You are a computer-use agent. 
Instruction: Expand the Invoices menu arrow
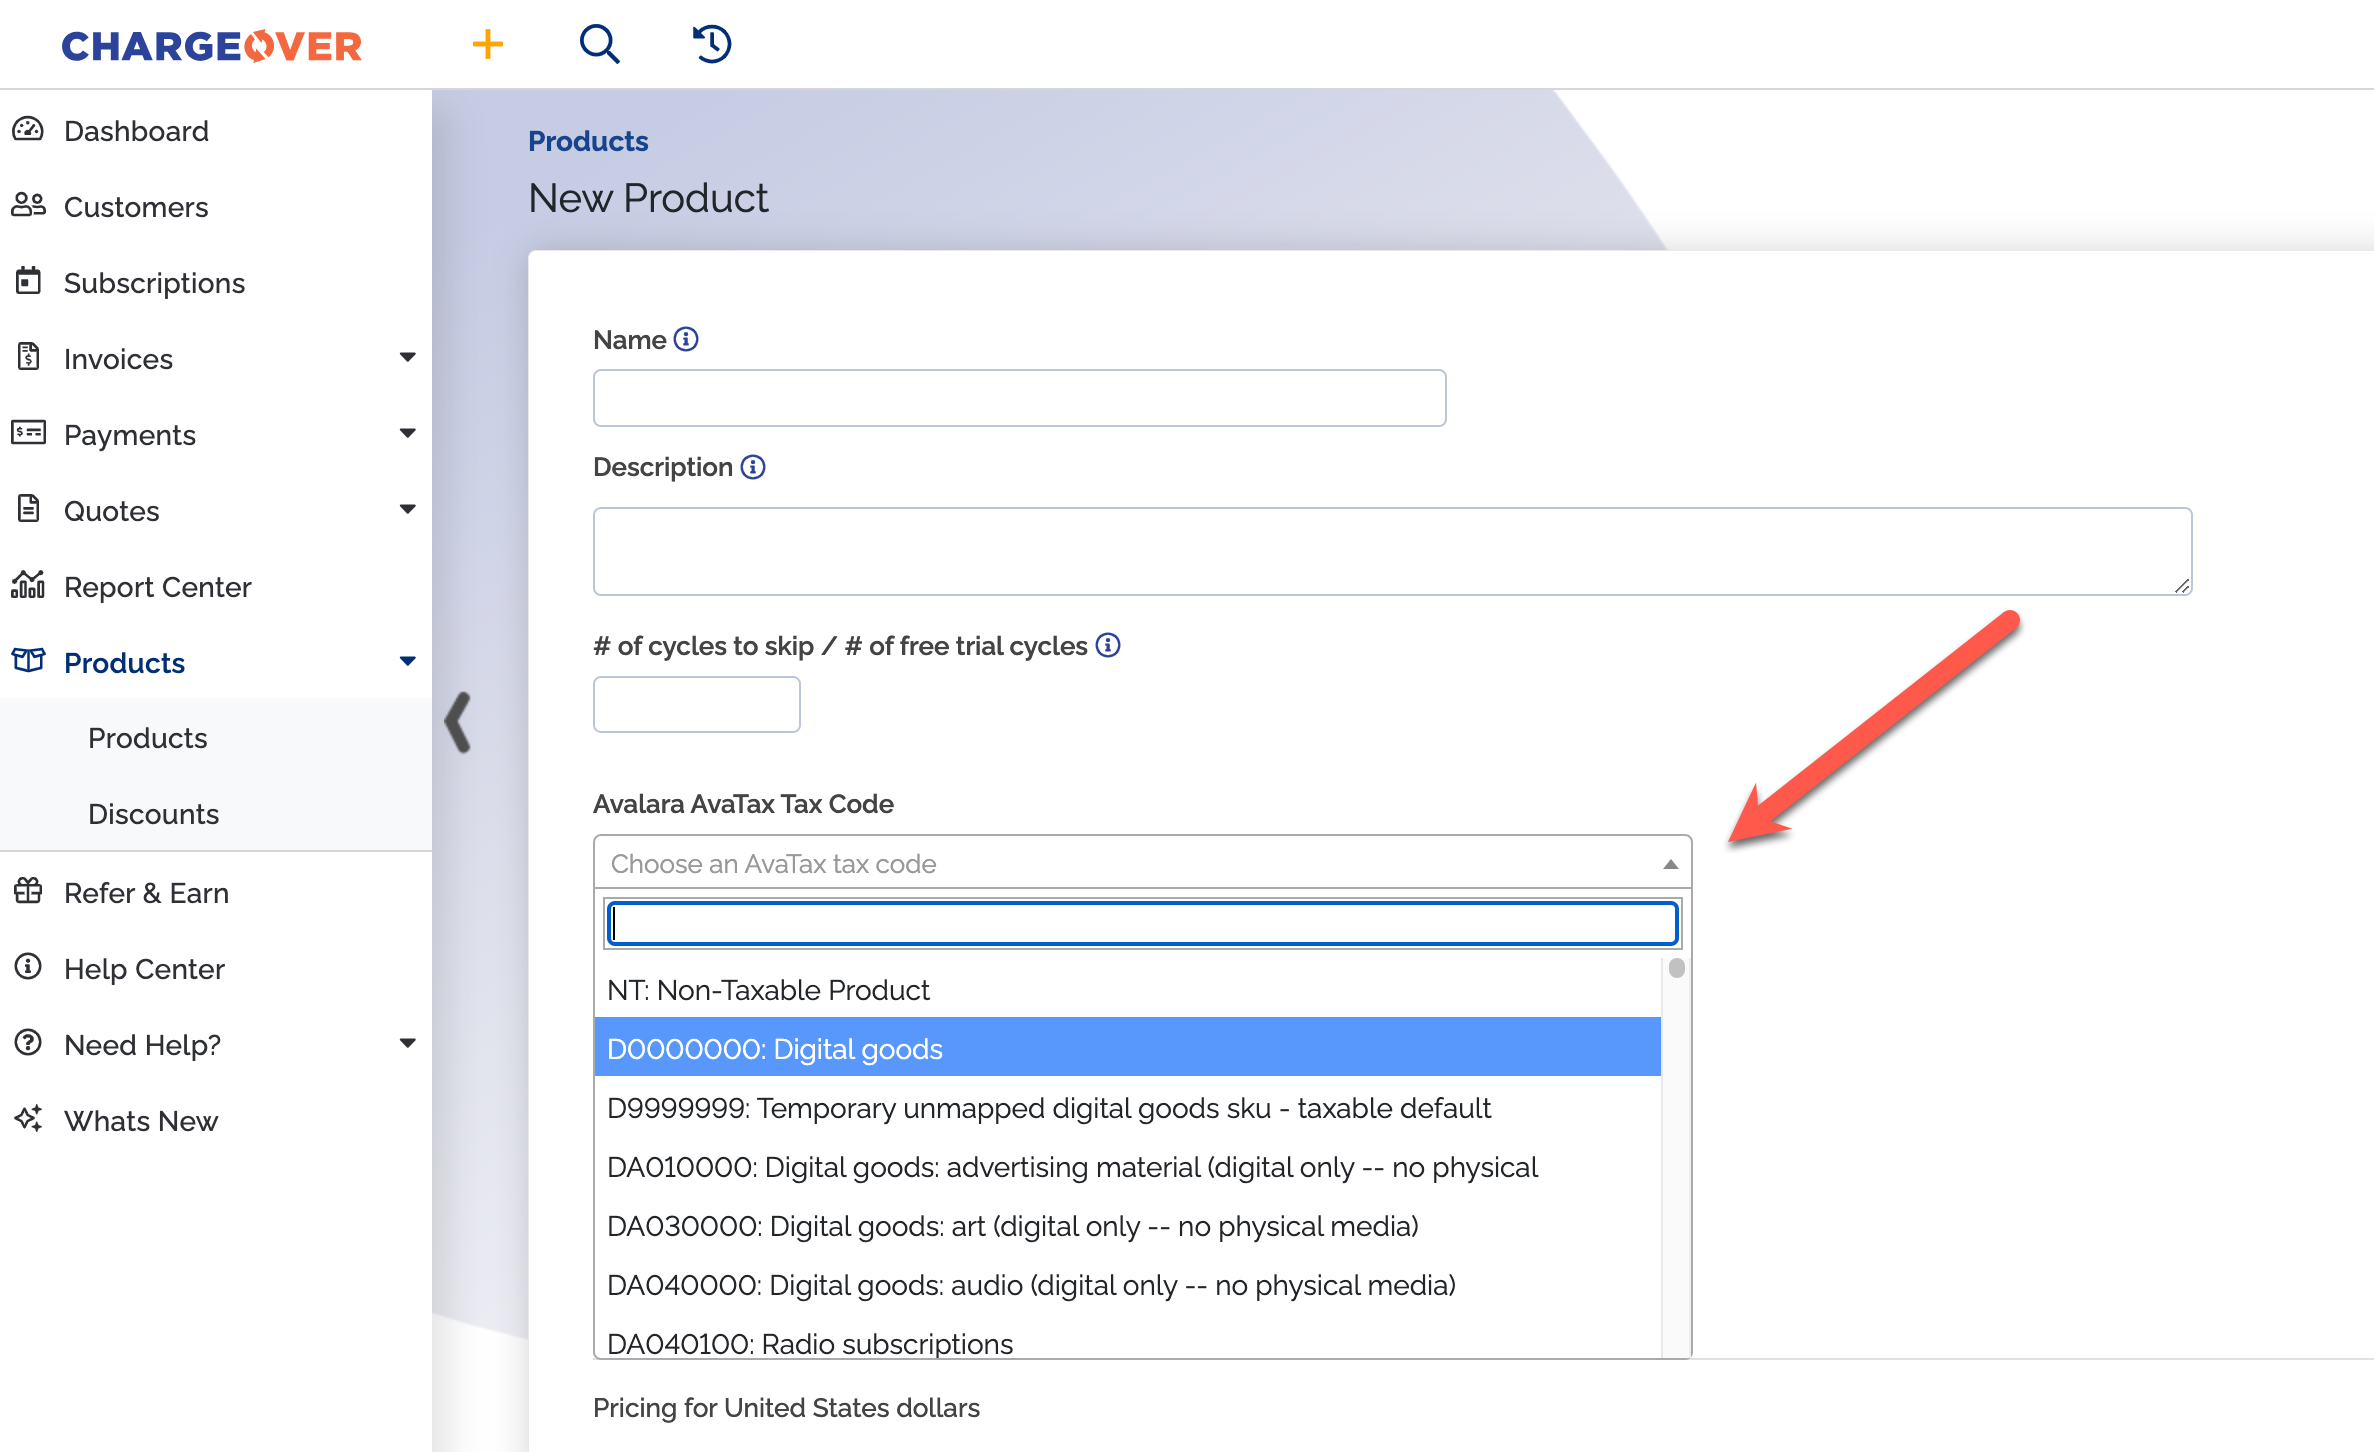[x=407, y=358]
